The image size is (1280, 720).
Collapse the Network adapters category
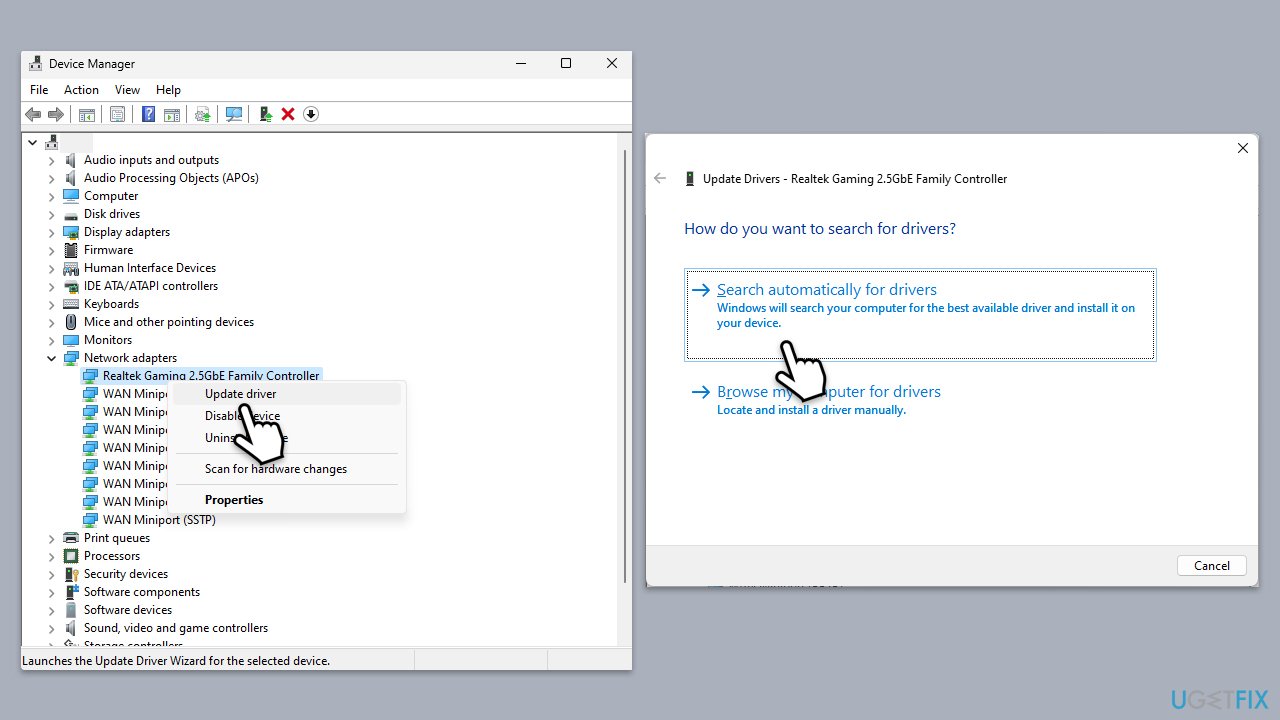click(x=52, y=358)
